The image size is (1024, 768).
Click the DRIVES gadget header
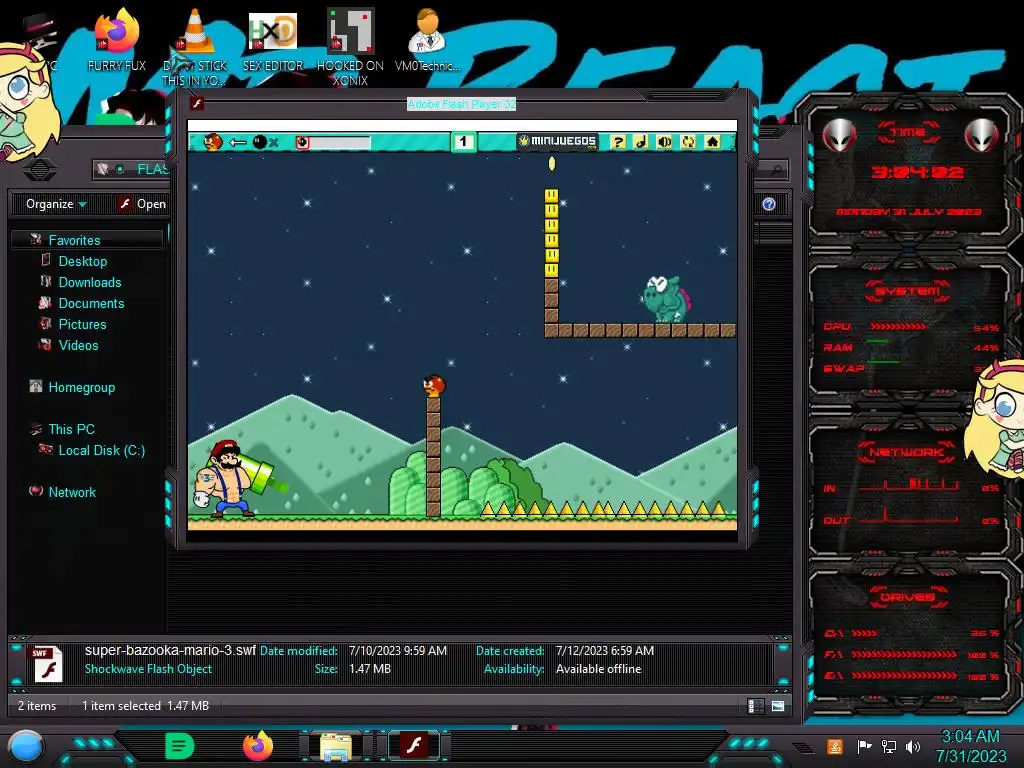(x=907, y=597)
